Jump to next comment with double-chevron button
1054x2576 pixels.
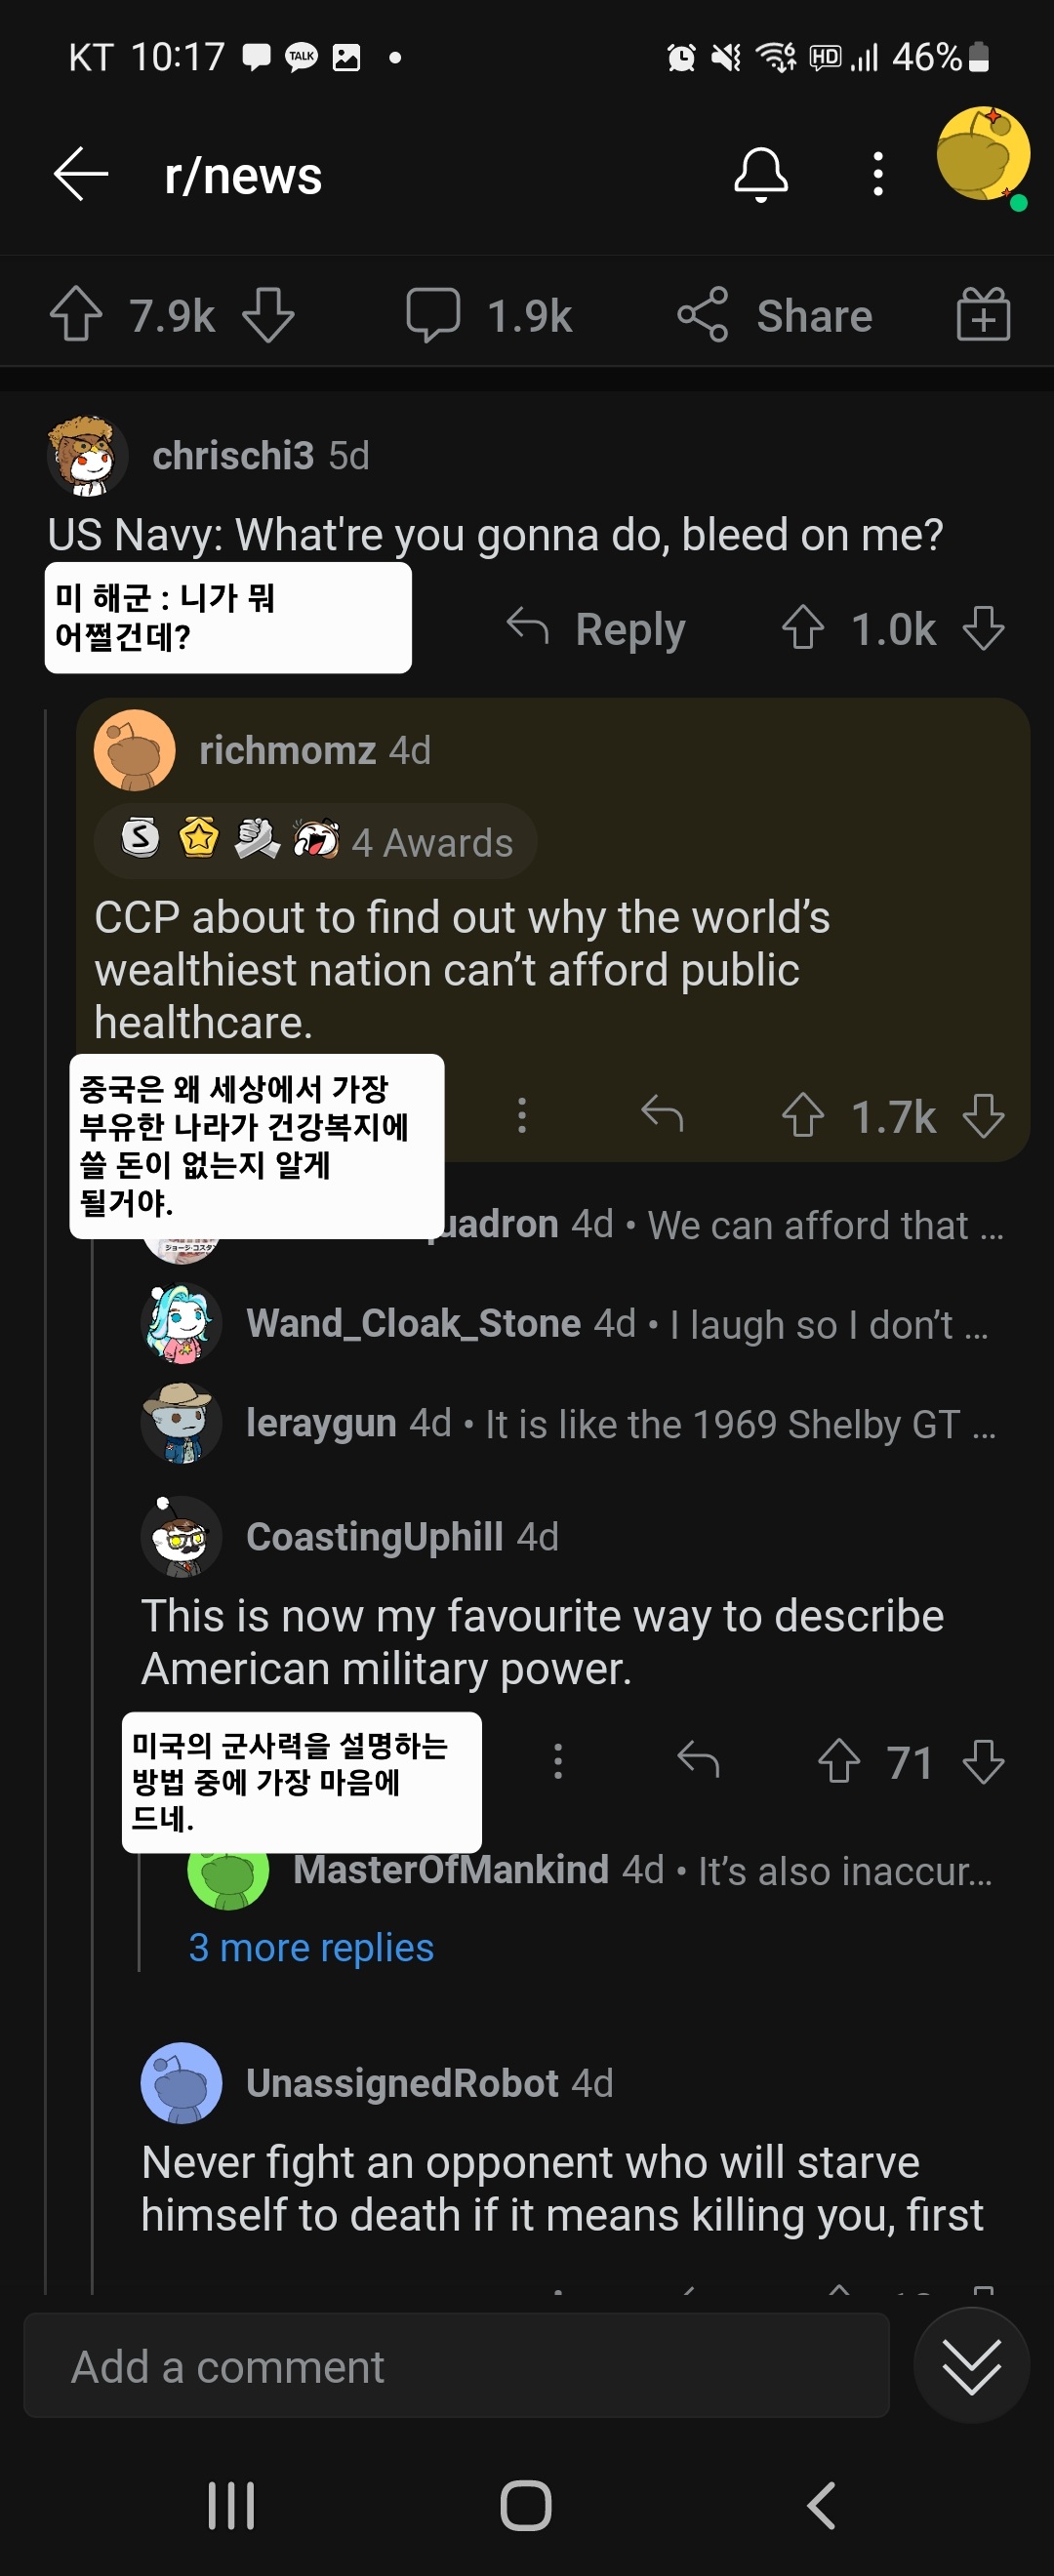(970, 2366)
